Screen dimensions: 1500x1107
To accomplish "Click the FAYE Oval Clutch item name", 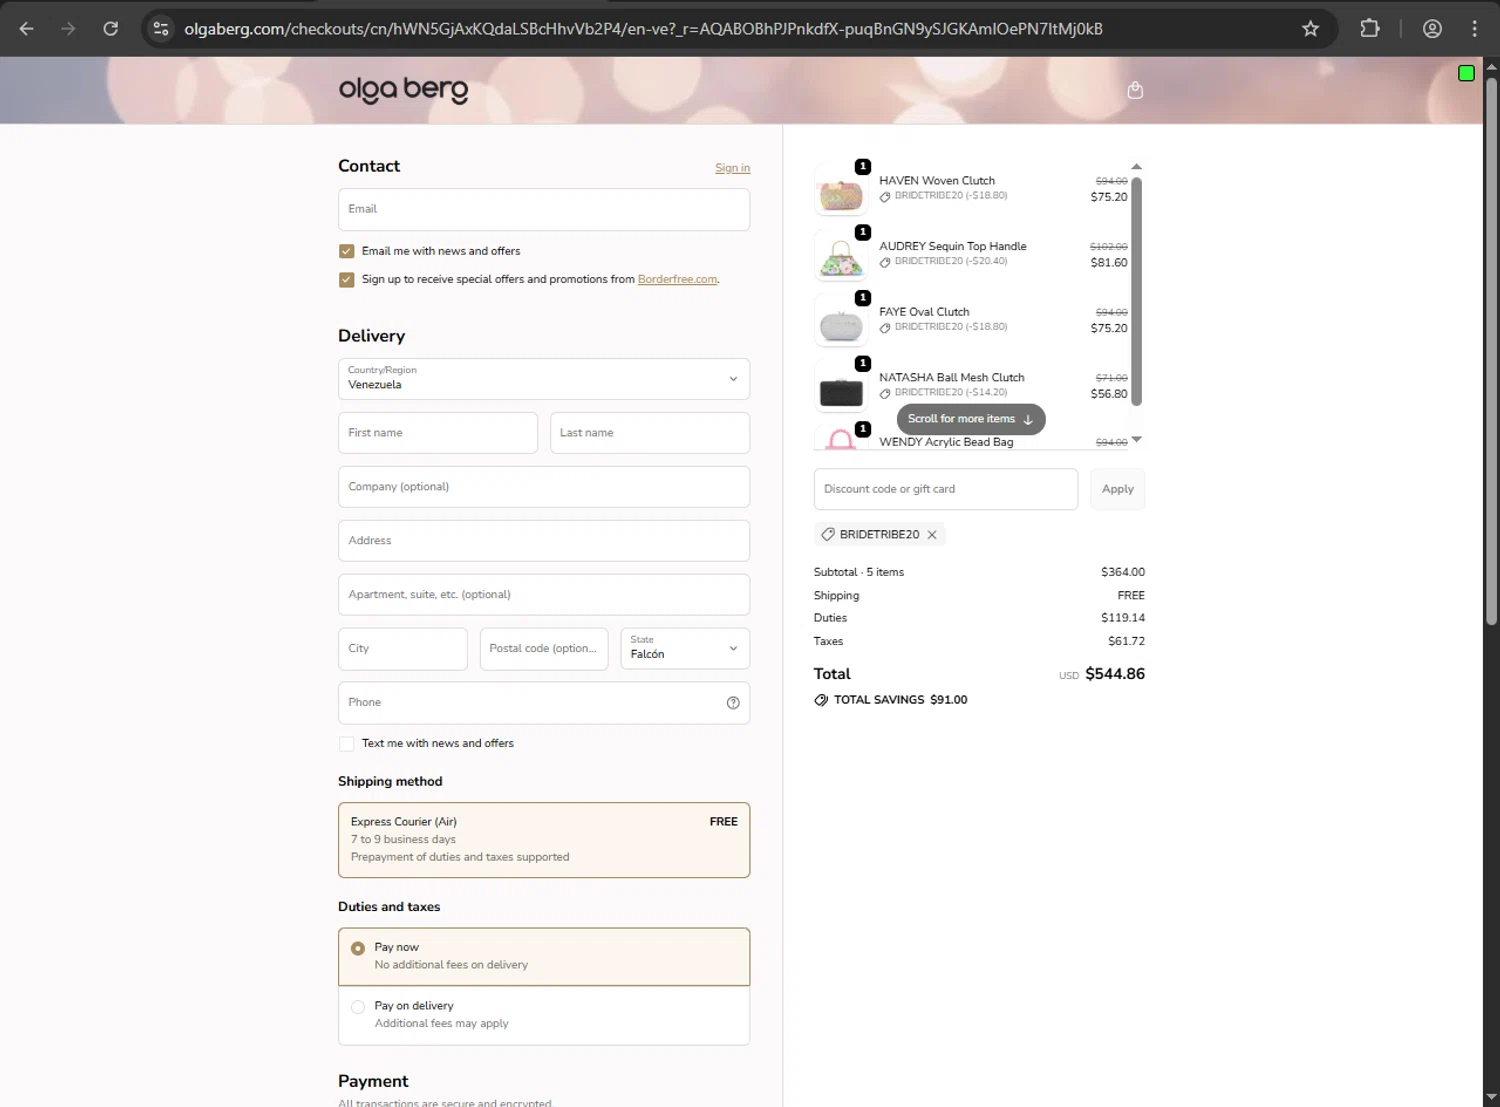I will [x=924, y=312].
